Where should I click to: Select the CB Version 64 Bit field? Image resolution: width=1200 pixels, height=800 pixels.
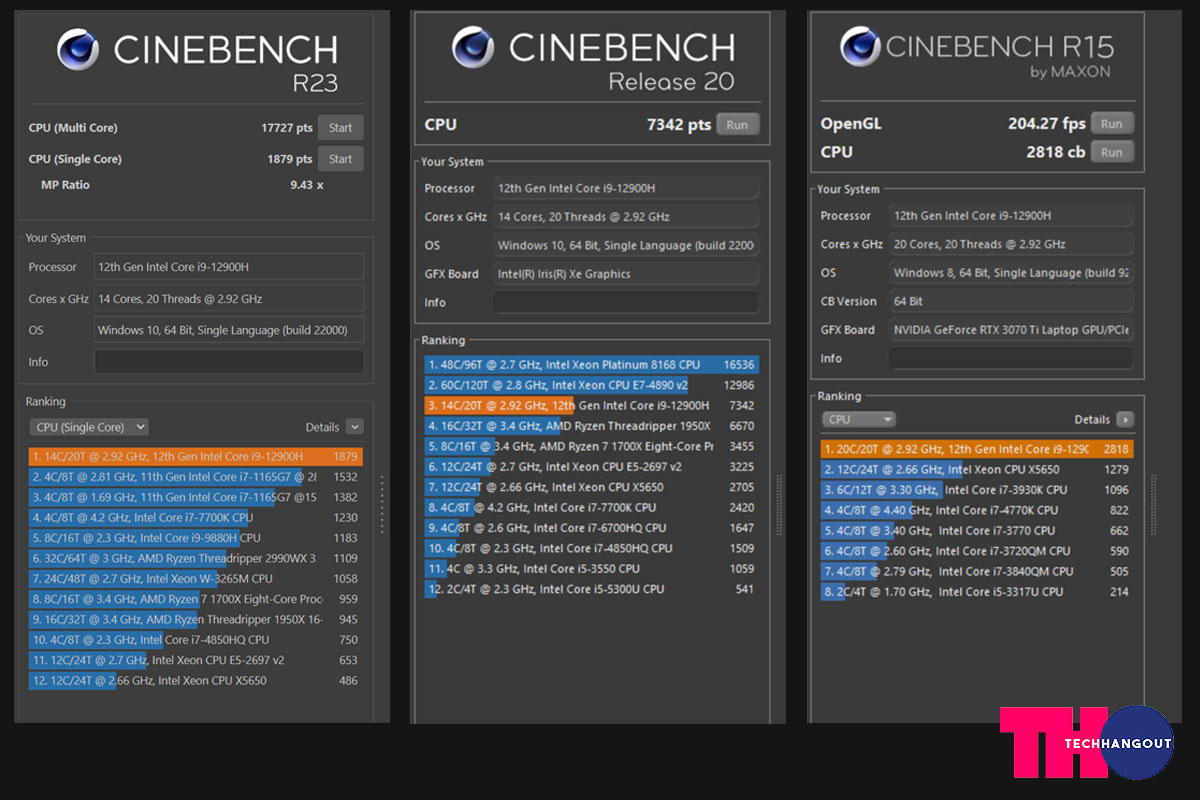tap(1011, 301)
